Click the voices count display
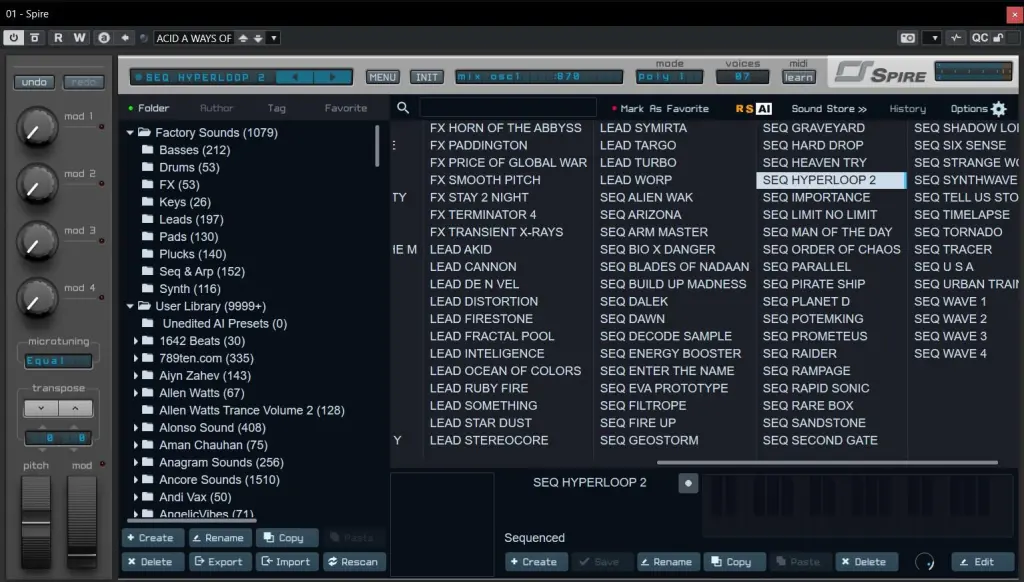Screen dimensions: 1024x582 (x=743, y=76)
